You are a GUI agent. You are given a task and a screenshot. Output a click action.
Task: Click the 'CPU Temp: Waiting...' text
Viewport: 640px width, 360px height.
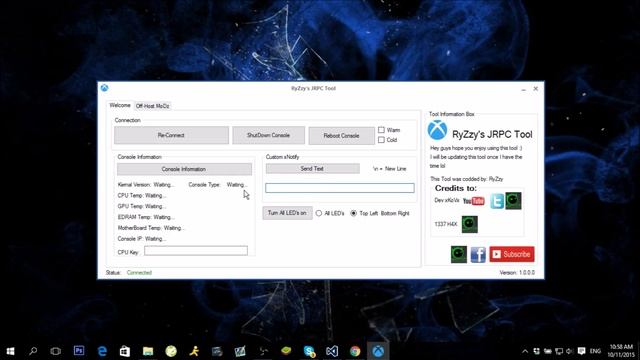click(142, 196)
